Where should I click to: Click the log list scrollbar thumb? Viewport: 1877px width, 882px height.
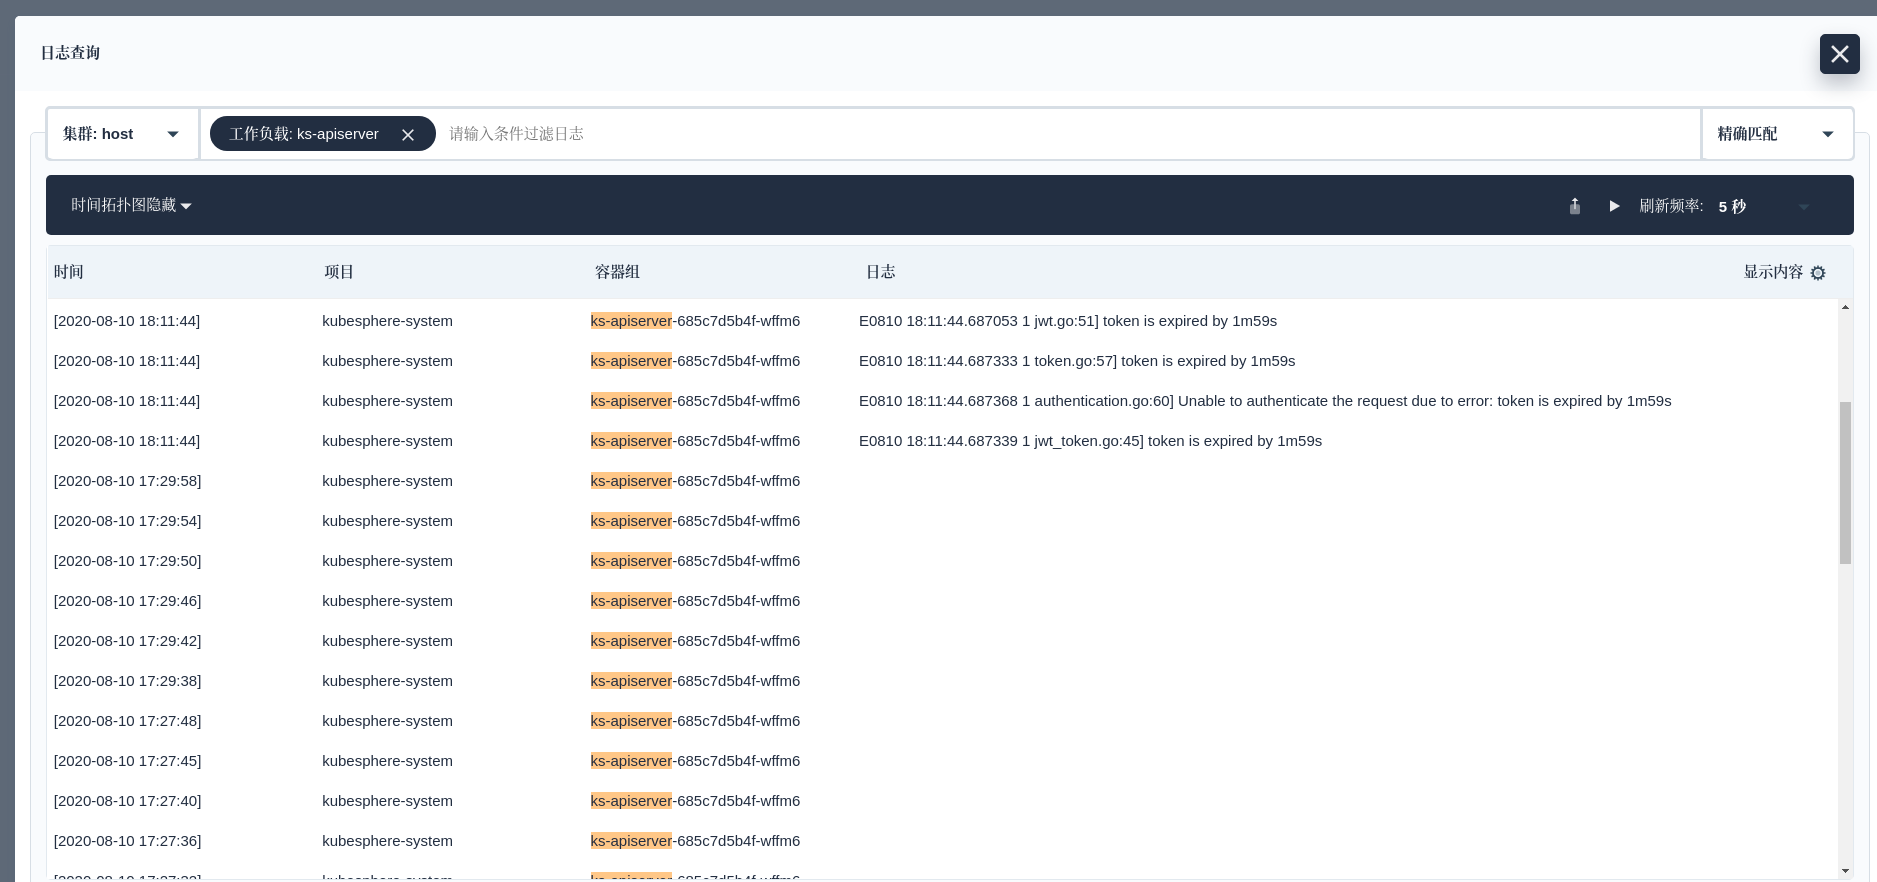point(1845,483)
